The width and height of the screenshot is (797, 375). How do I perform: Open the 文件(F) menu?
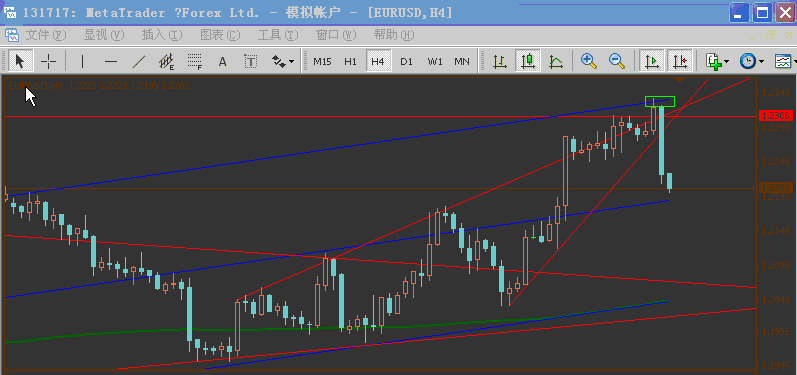[46, 35]
